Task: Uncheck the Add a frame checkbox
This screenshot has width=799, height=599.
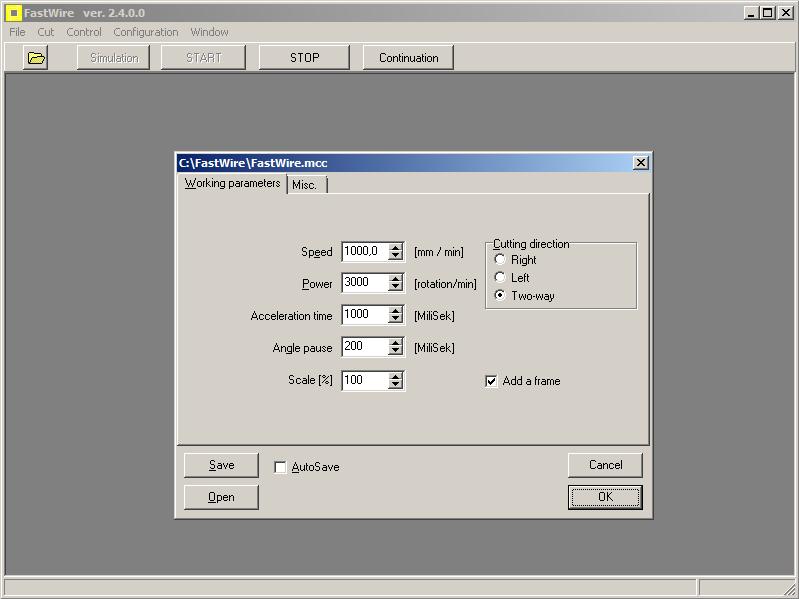Action: 491,381
